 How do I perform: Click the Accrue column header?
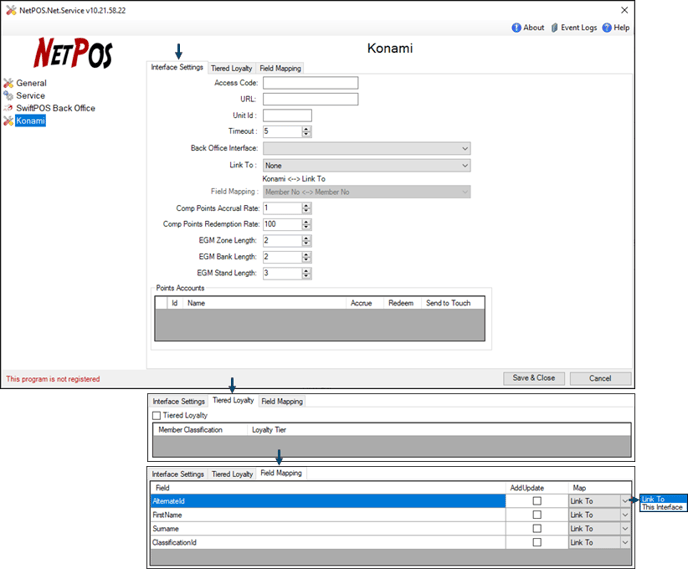pyautogui.click(x=365, y=303)
